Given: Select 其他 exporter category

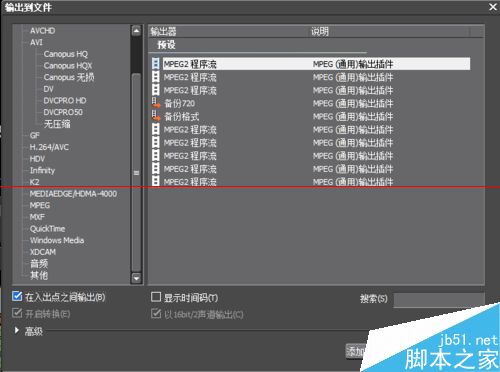Looking at the screenshot, I should pos(39,275).
